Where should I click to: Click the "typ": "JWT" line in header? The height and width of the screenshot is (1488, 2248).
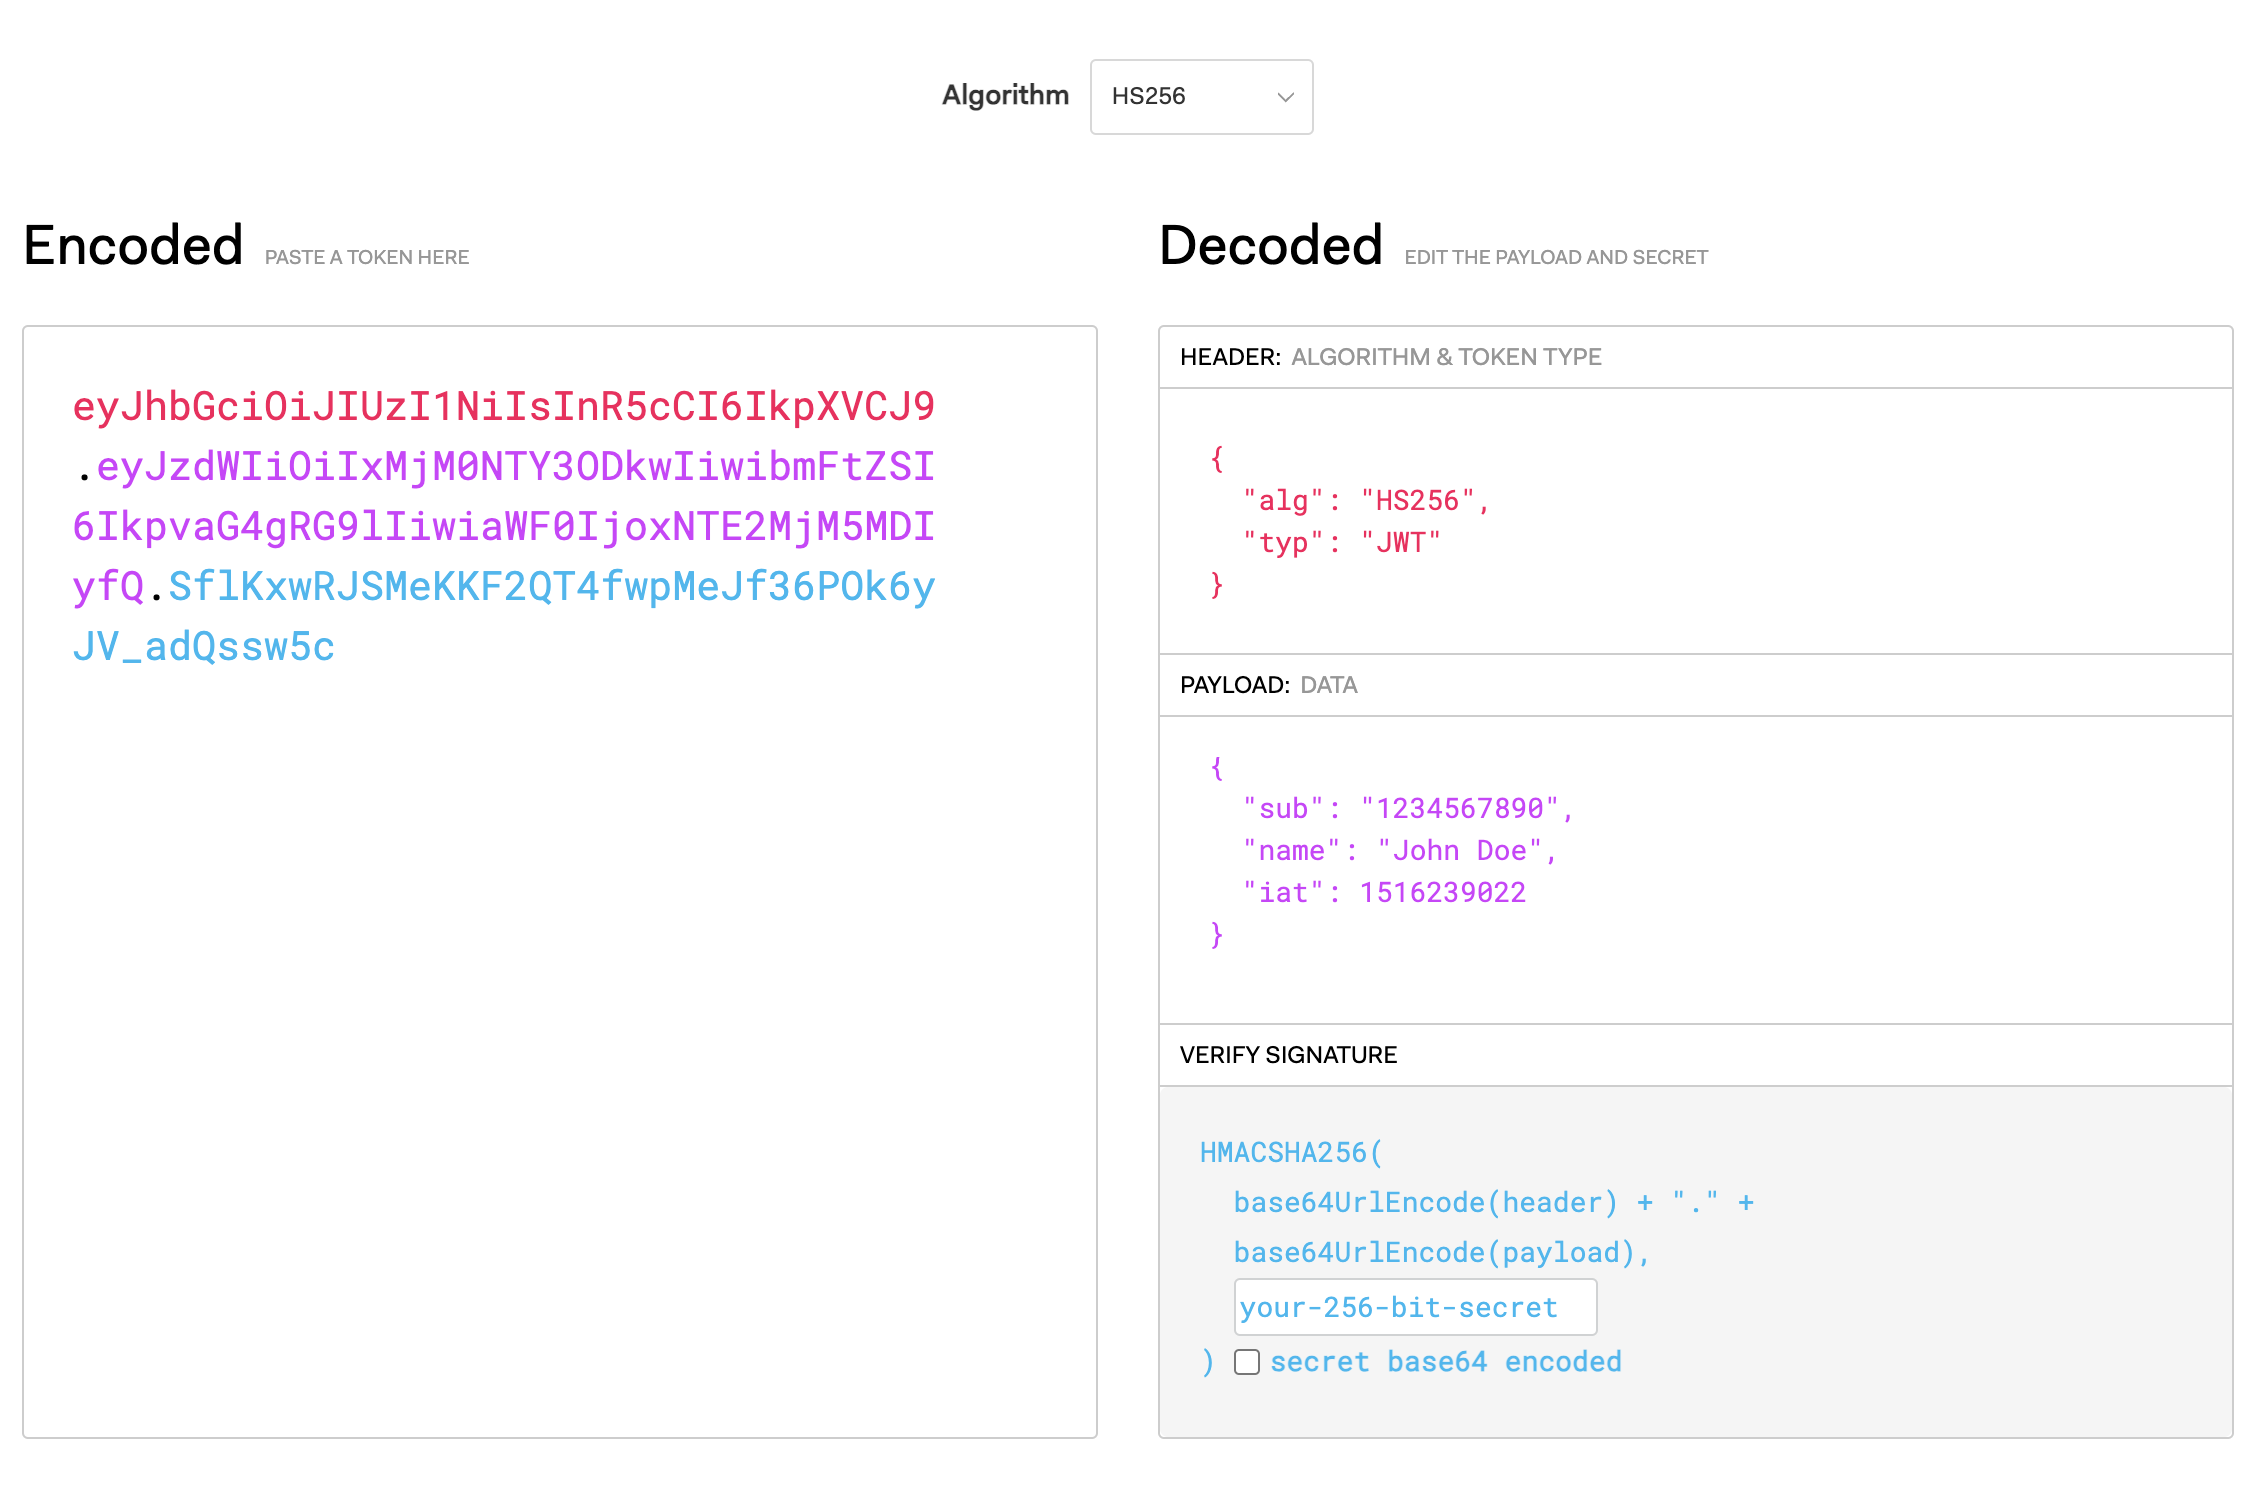coord(1342,543)
